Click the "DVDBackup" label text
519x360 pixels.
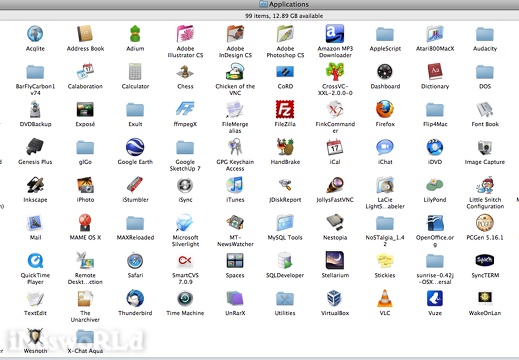pos(35,124)
